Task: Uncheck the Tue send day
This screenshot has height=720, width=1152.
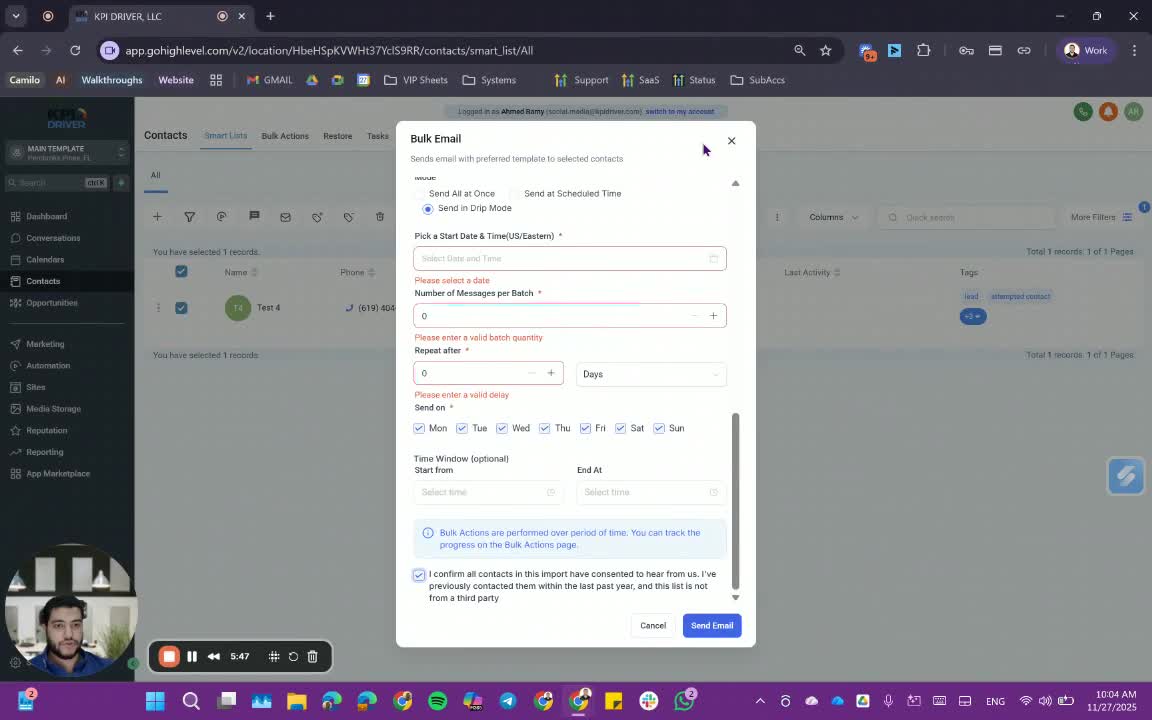Action: [x=461, y=428]
